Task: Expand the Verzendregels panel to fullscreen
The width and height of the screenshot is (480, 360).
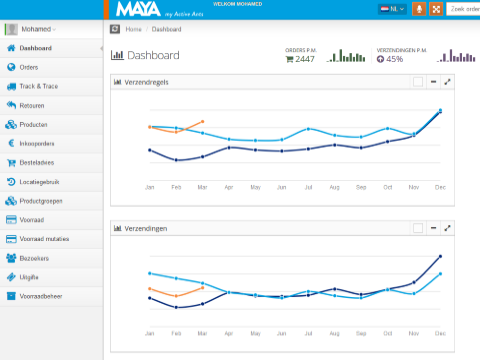Action: [x=447, y=82]
